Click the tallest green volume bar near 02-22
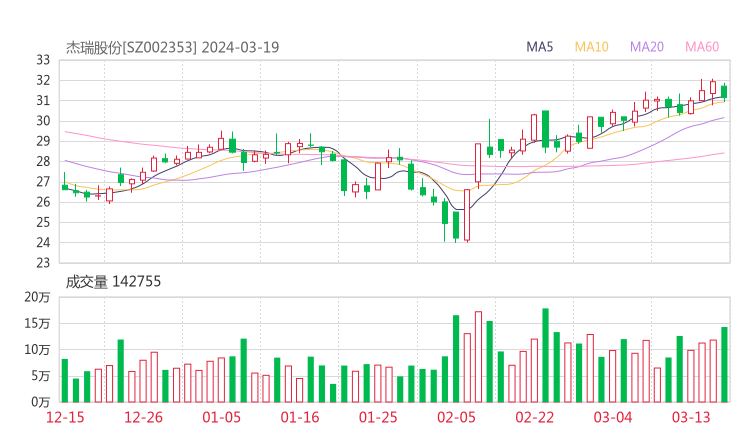This screenshot has width=740, height=440. [546, 355]
